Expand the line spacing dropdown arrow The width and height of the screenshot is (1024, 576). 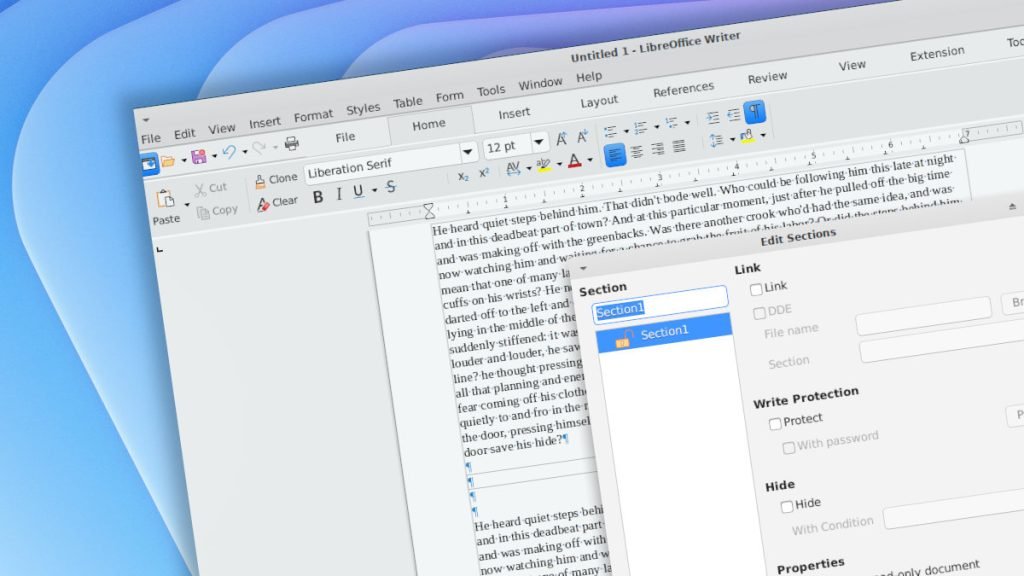point(732,139)
